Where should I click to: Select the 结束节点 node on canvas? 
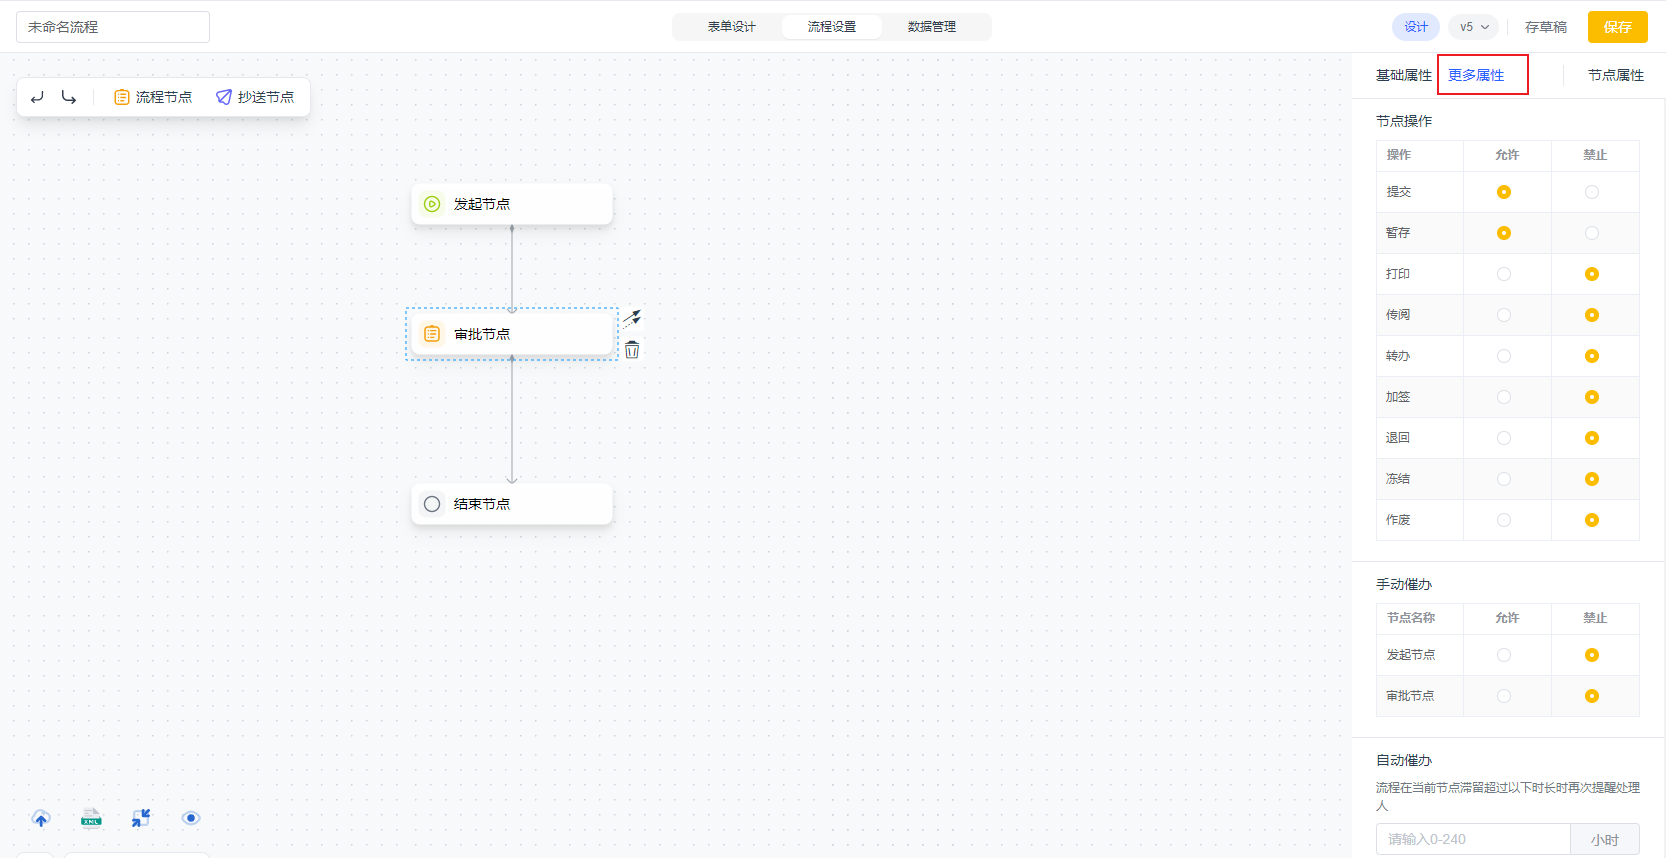(512, 504)
